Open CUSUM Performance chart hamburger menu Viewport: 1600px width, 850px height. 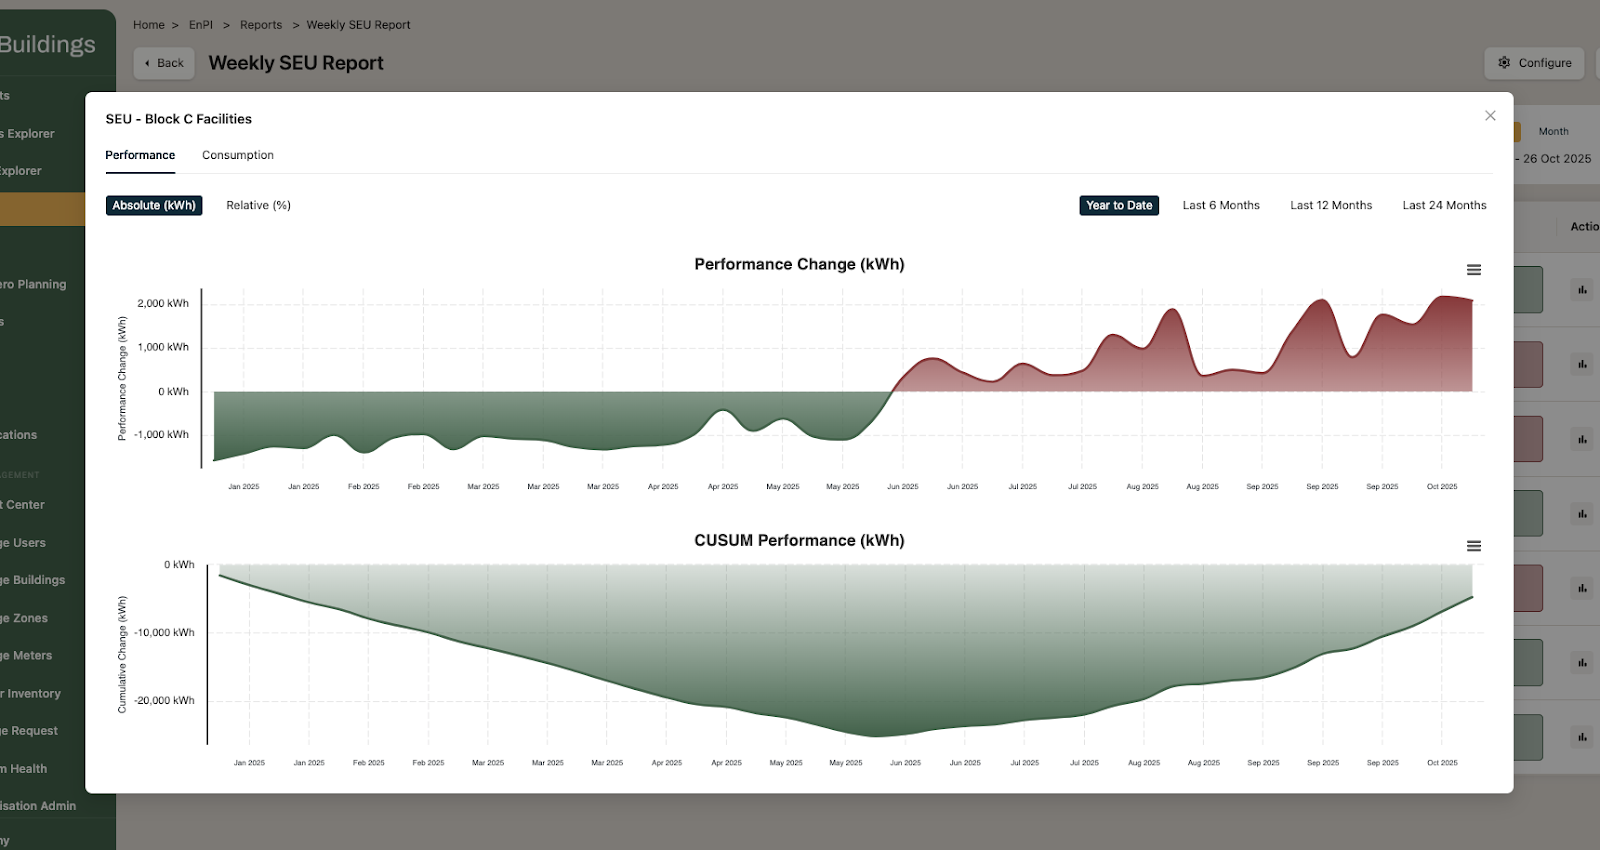point(1473,546)
